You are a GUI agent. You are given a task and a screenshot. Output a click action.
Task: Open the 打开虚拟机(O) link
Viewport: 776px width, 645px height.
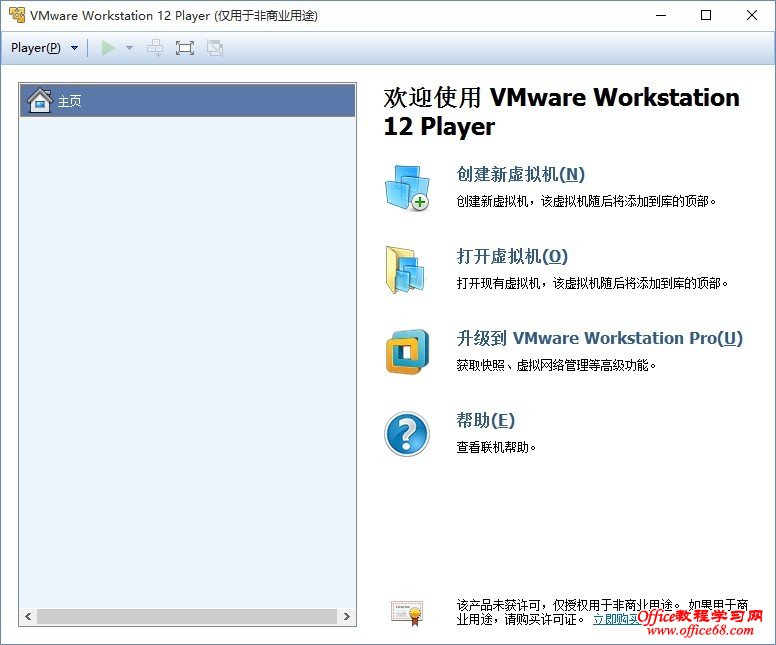coord(512,256)
